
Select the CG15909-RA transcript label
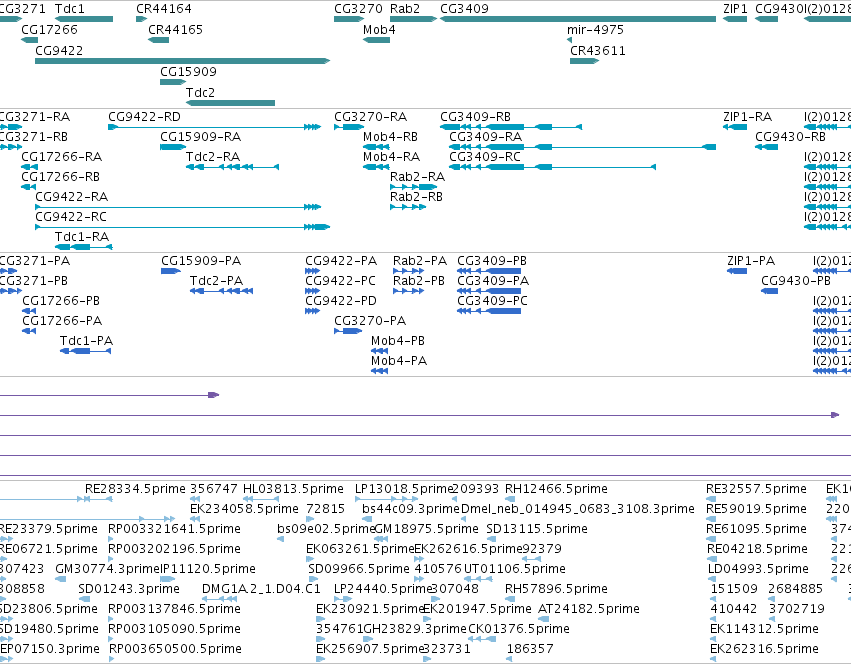pos(200,137)
